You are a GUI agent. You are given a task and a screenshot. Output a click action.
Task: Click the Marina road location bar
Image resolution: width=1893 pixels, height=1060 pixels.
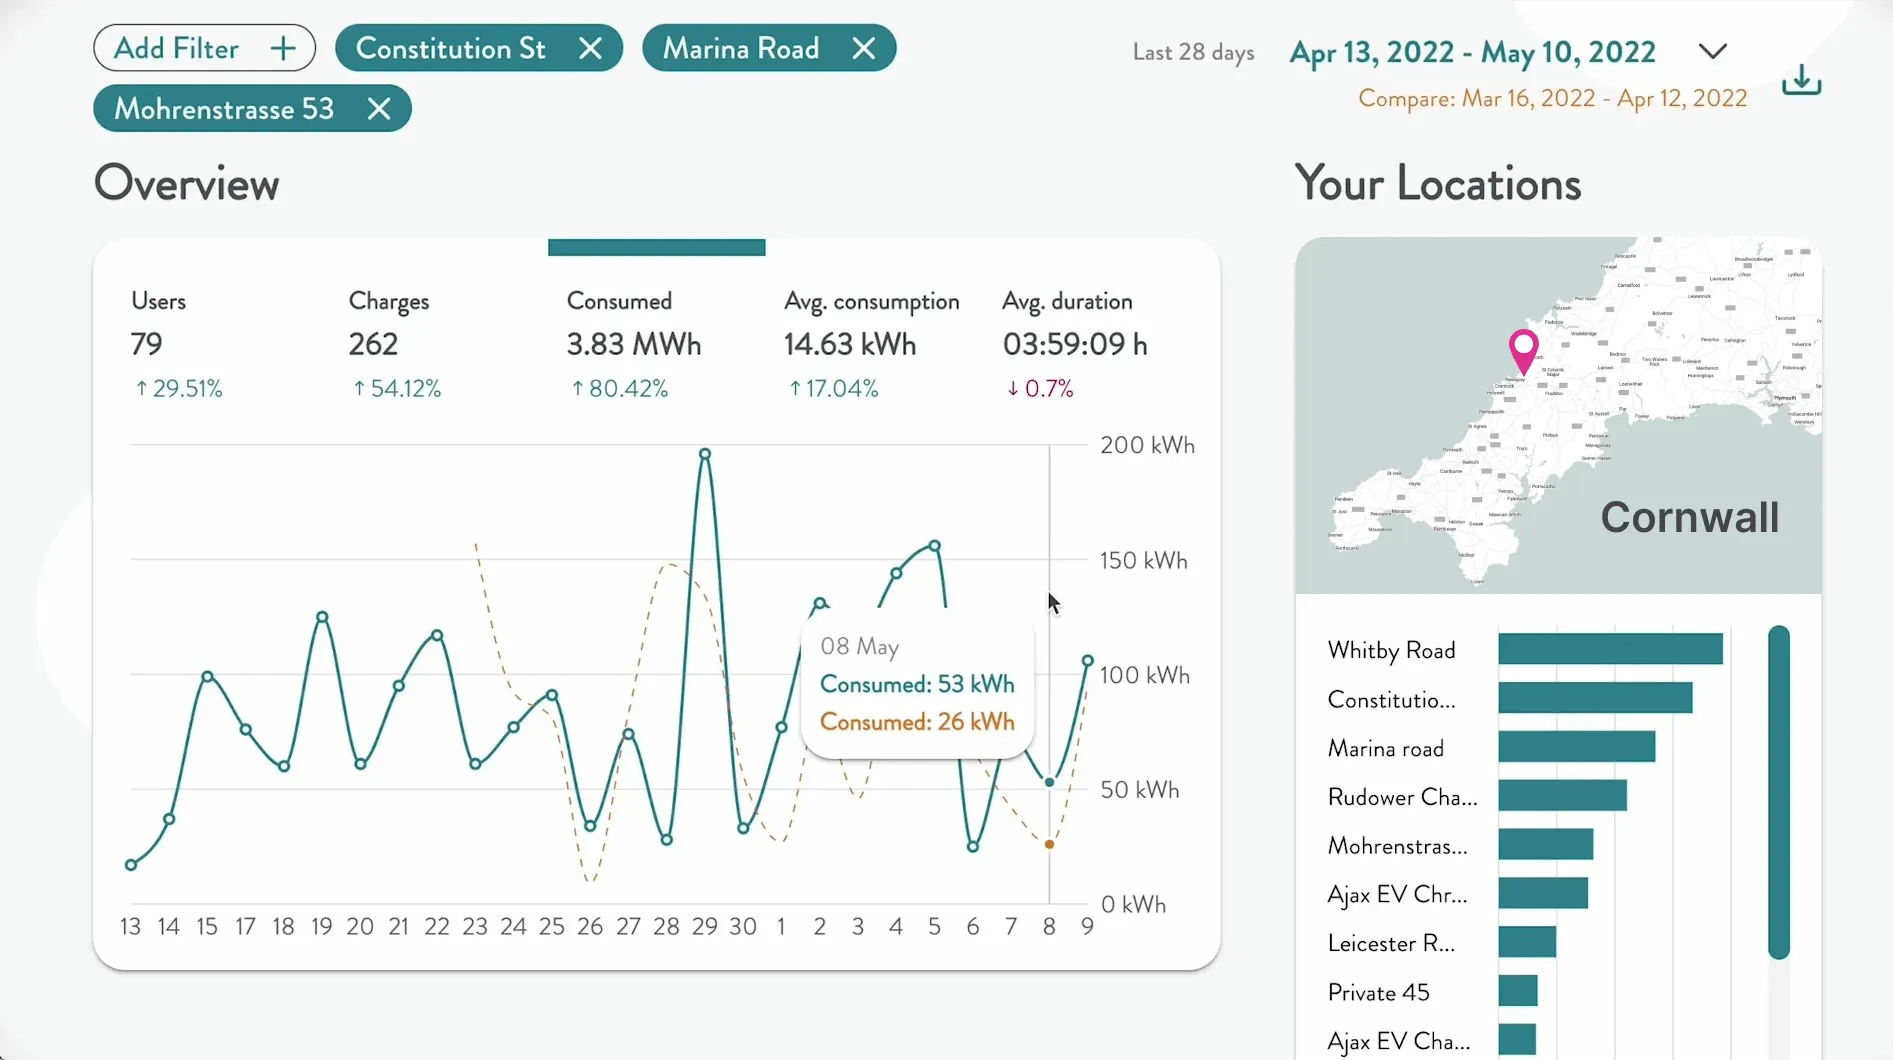coord(1576,747)
